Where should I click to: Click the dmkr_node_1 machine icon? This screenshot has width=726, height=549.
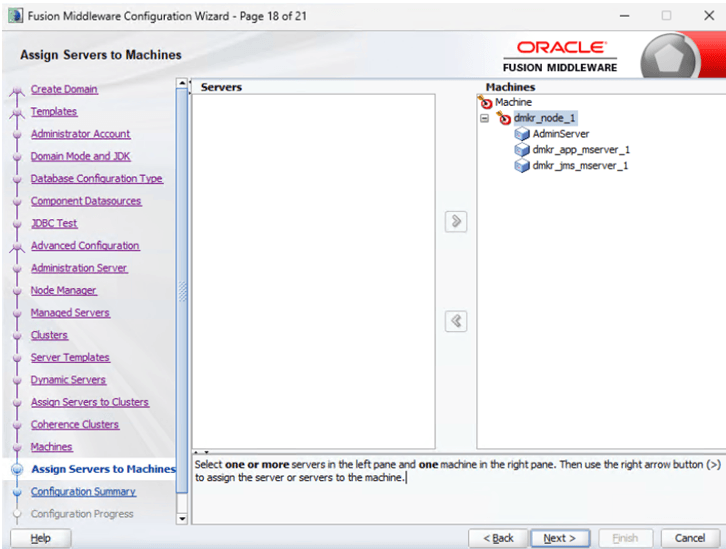click(504, 118)
